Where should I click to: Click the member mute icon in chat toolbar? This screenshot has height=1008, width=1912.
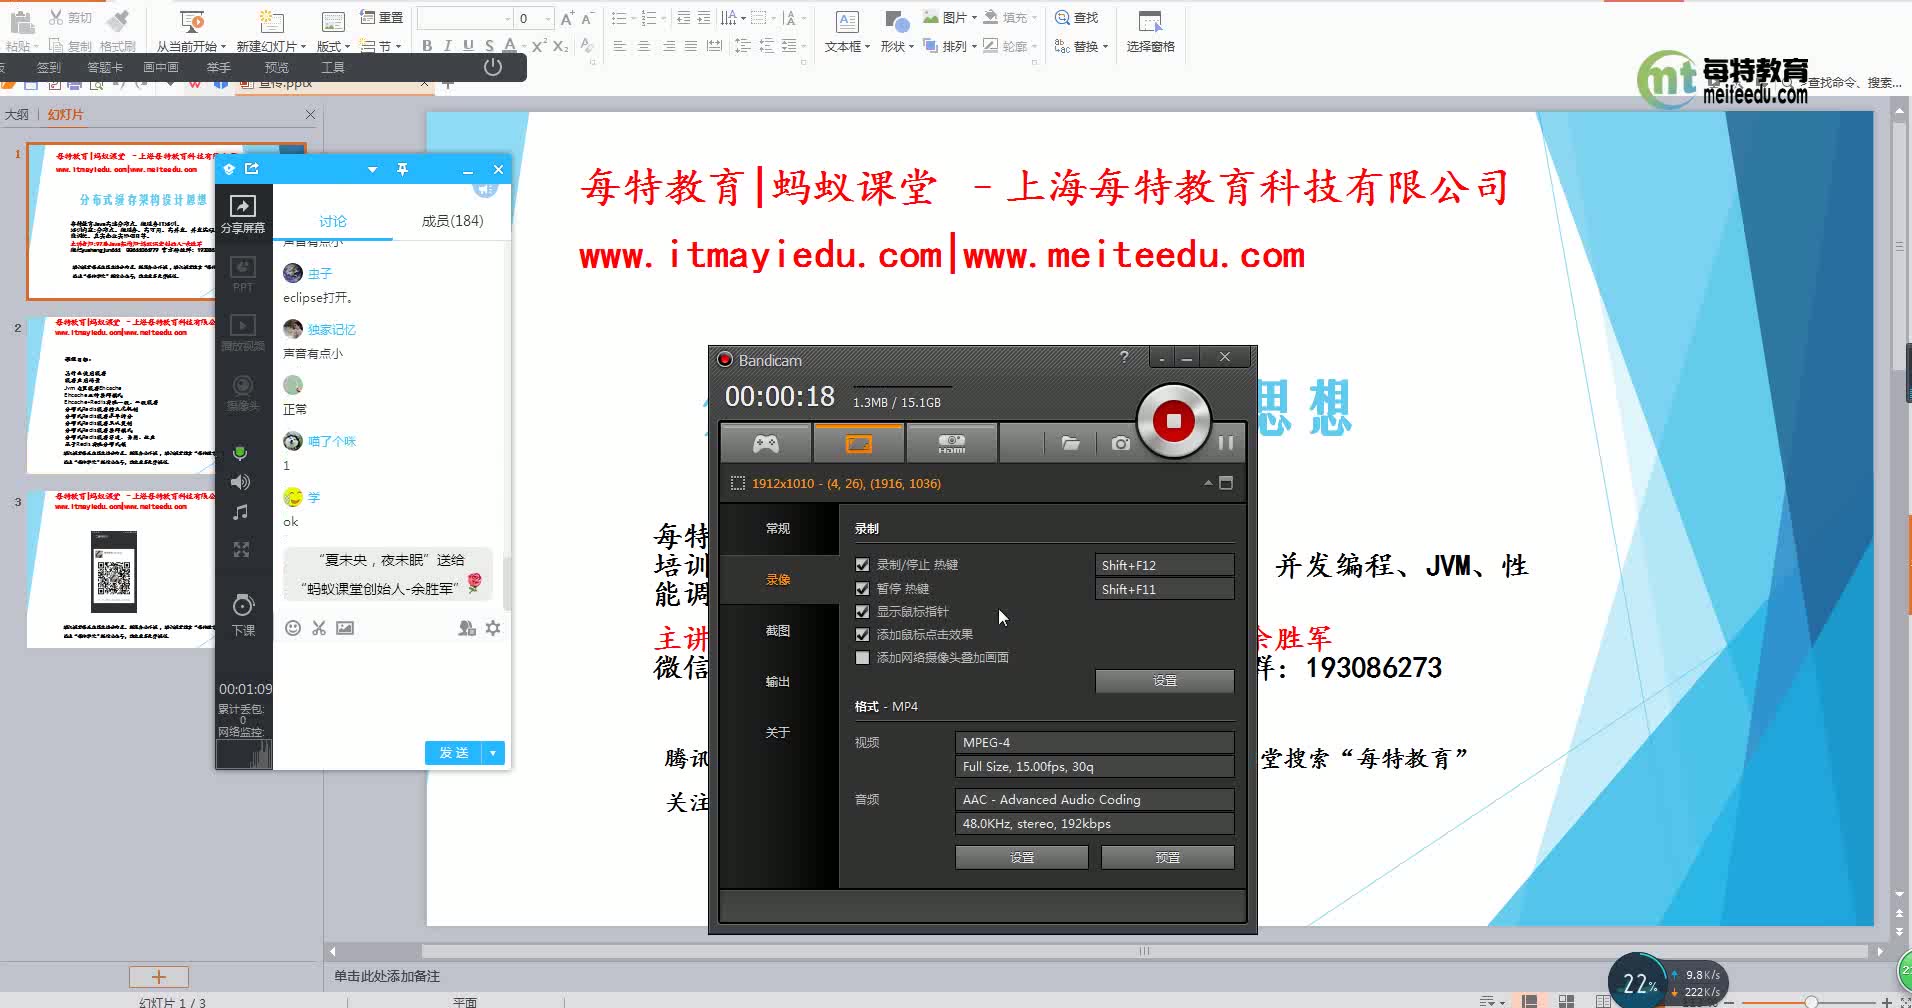[x=467, y=628]
